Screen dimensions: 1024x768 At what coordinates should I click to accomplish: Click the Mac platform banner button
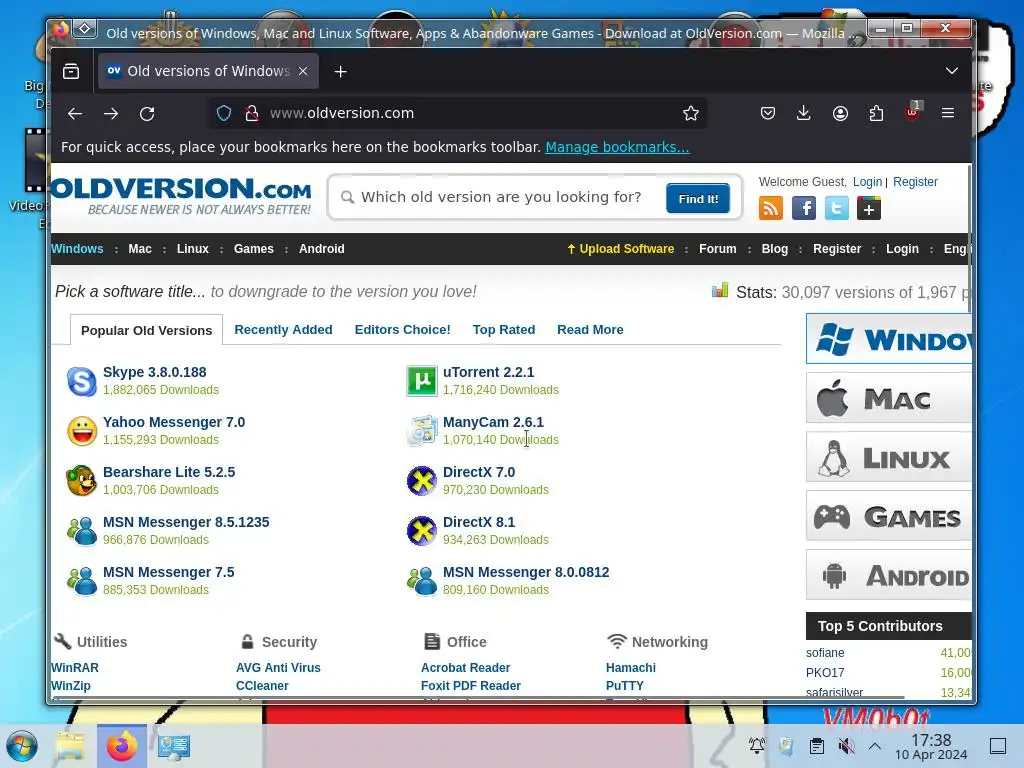[889, 398]
